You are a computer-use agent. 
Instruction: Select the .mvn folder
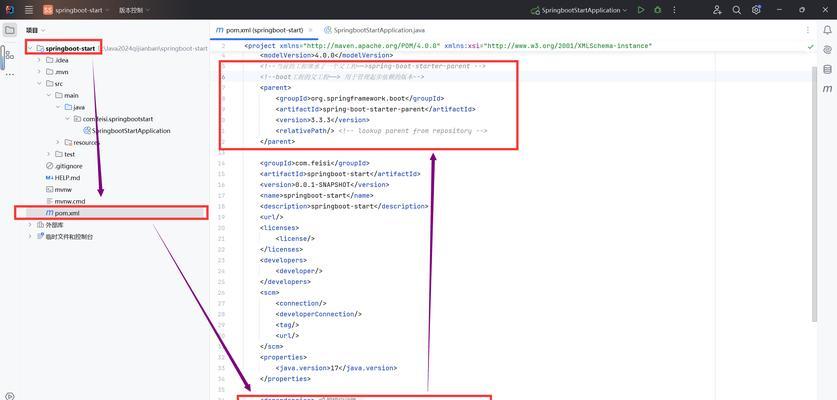click(x=57, y=72)
